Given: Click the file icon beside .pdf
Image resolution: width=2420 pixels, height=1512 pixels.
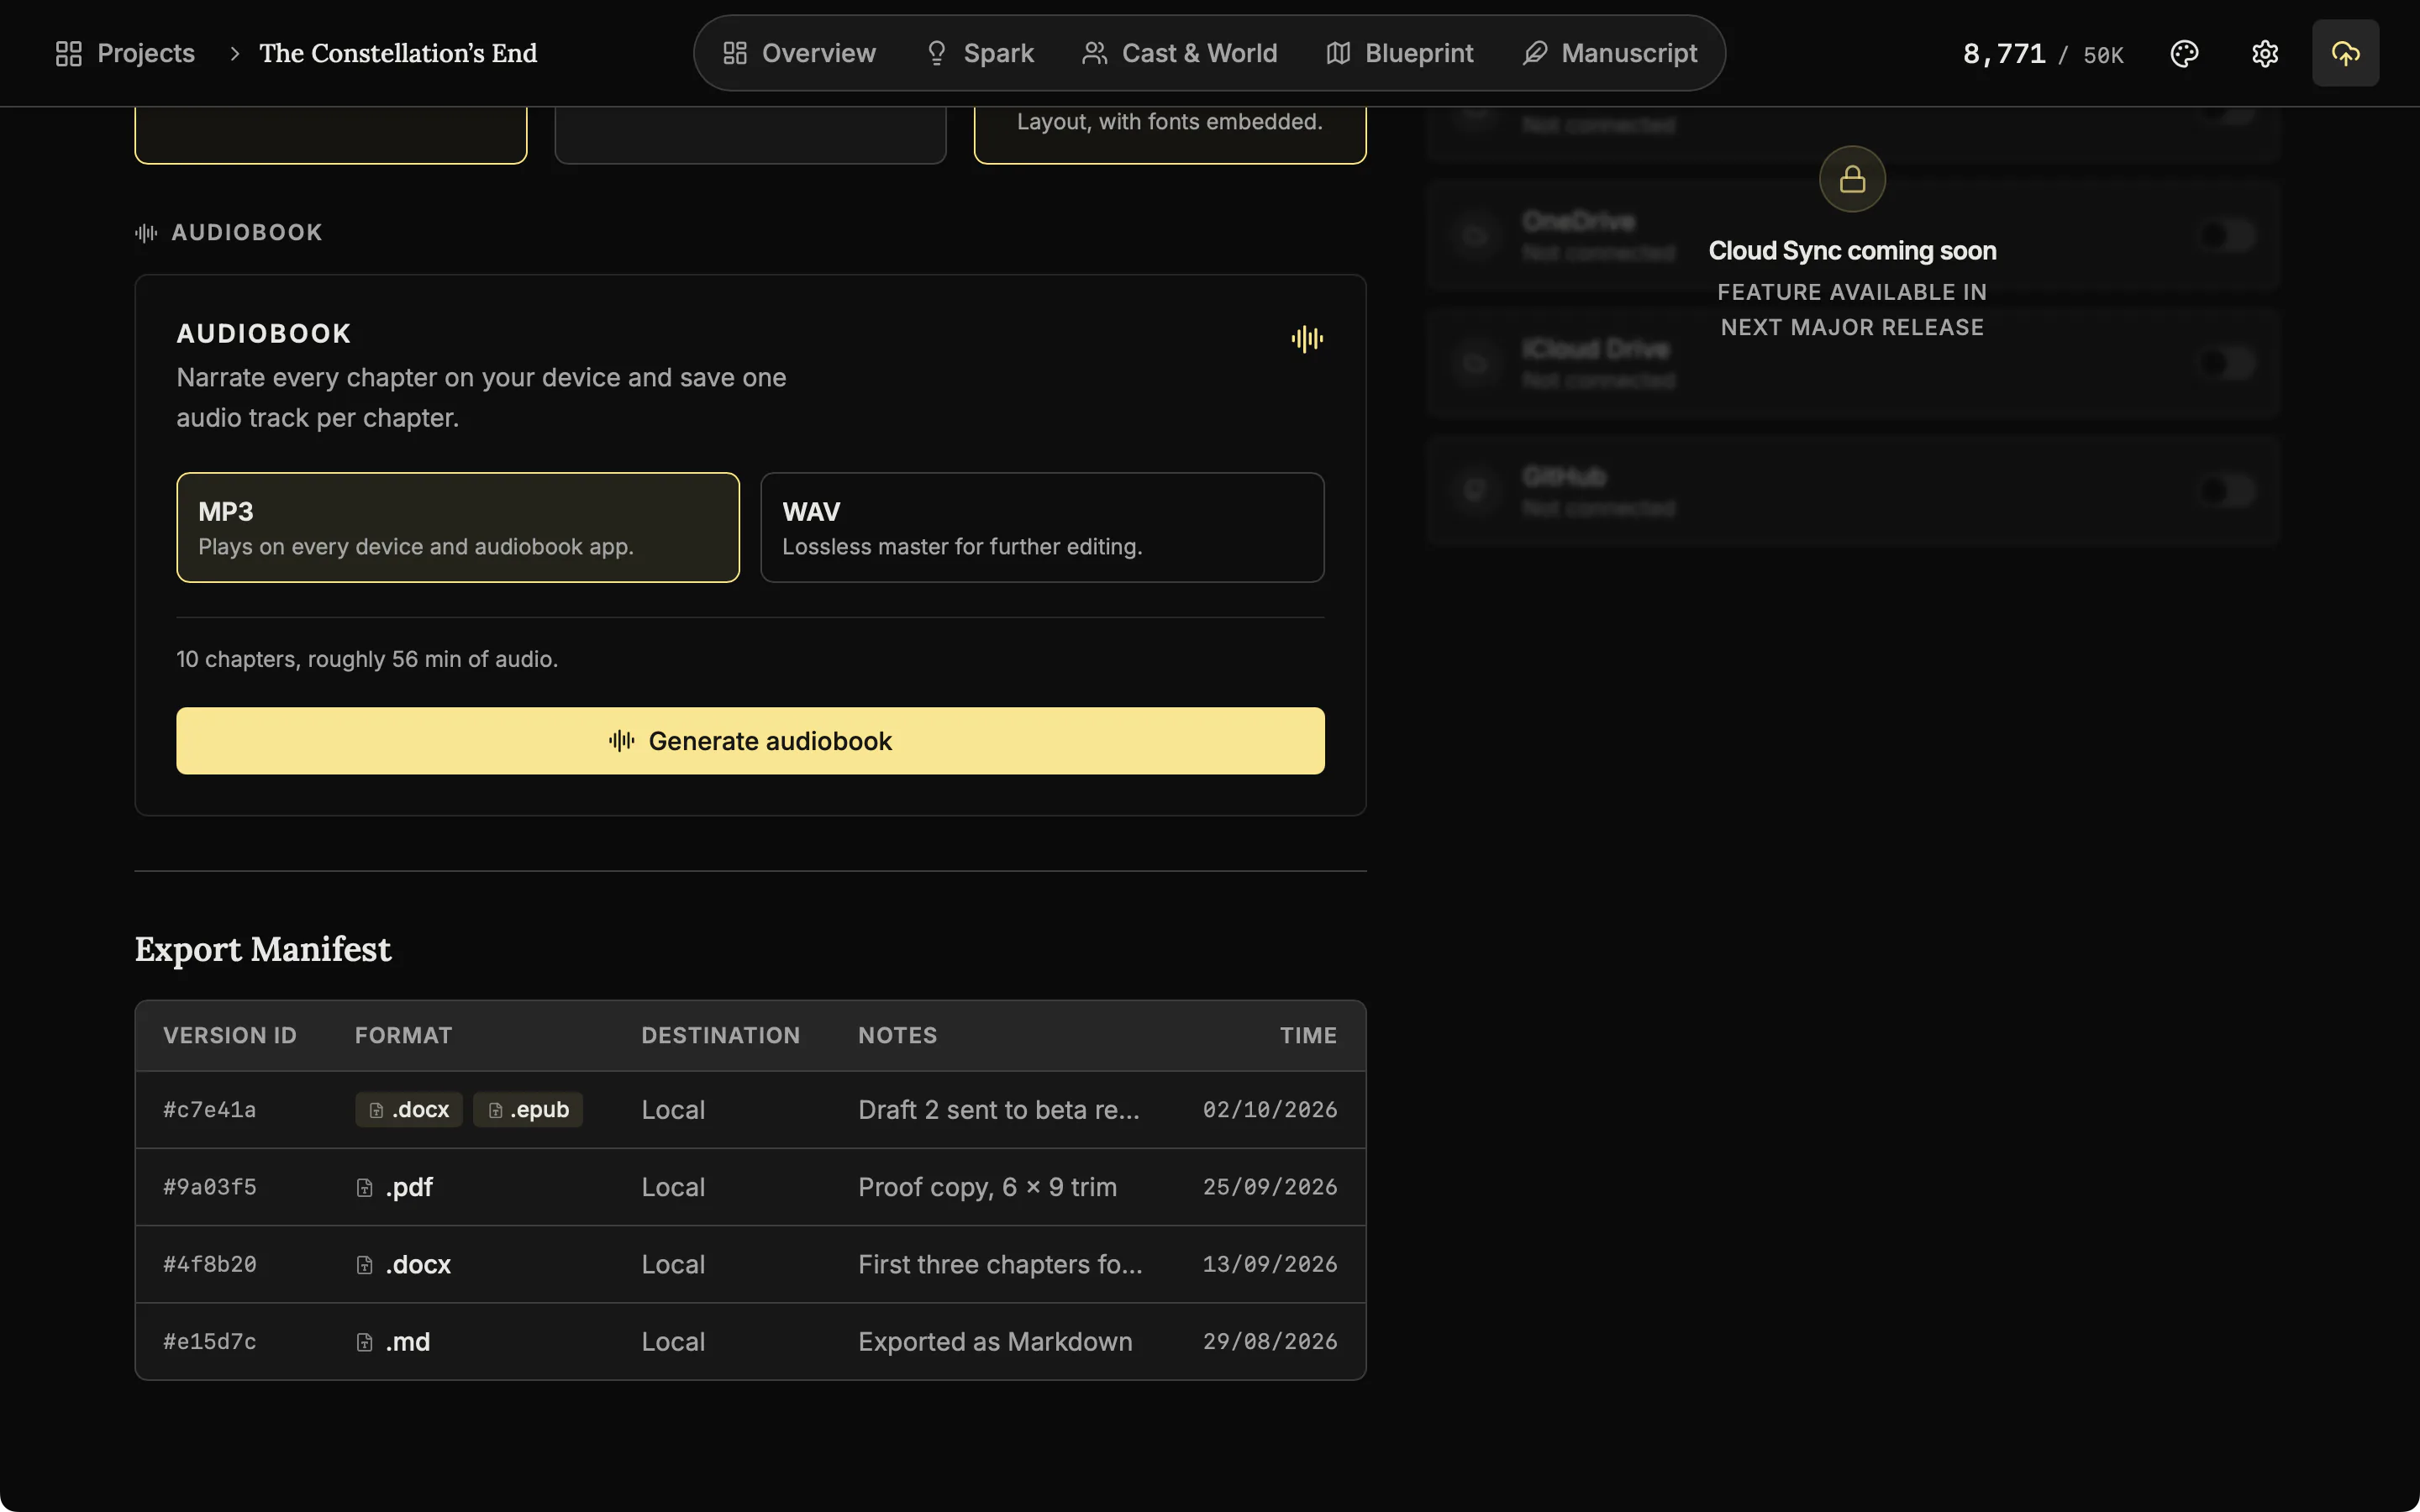Looking at the screenshot, I should click(x=364, y=1187).
